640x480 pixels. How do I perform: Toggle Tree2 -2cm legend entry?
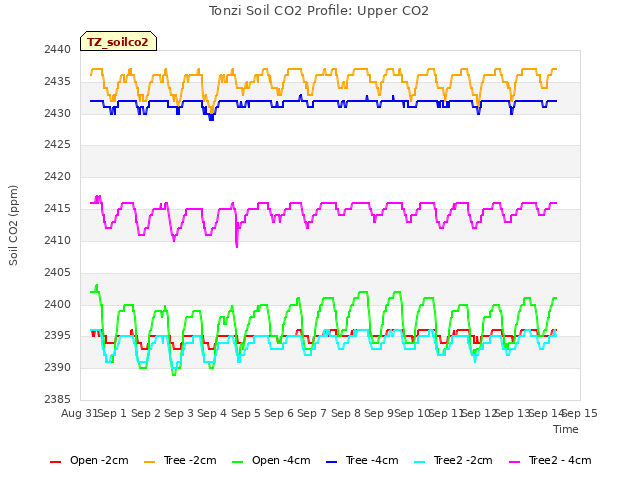453,461
